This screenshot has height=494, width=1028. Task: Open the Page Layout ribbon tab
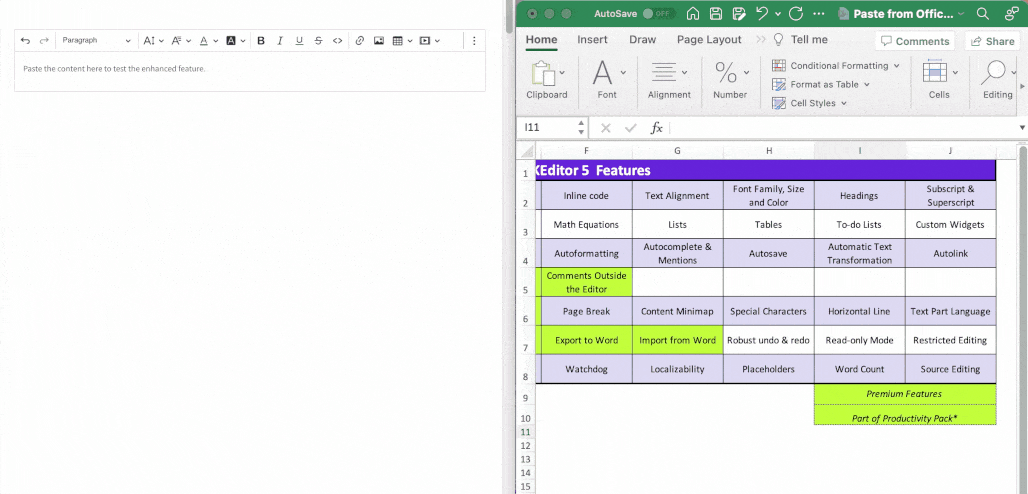coord(709,40)
